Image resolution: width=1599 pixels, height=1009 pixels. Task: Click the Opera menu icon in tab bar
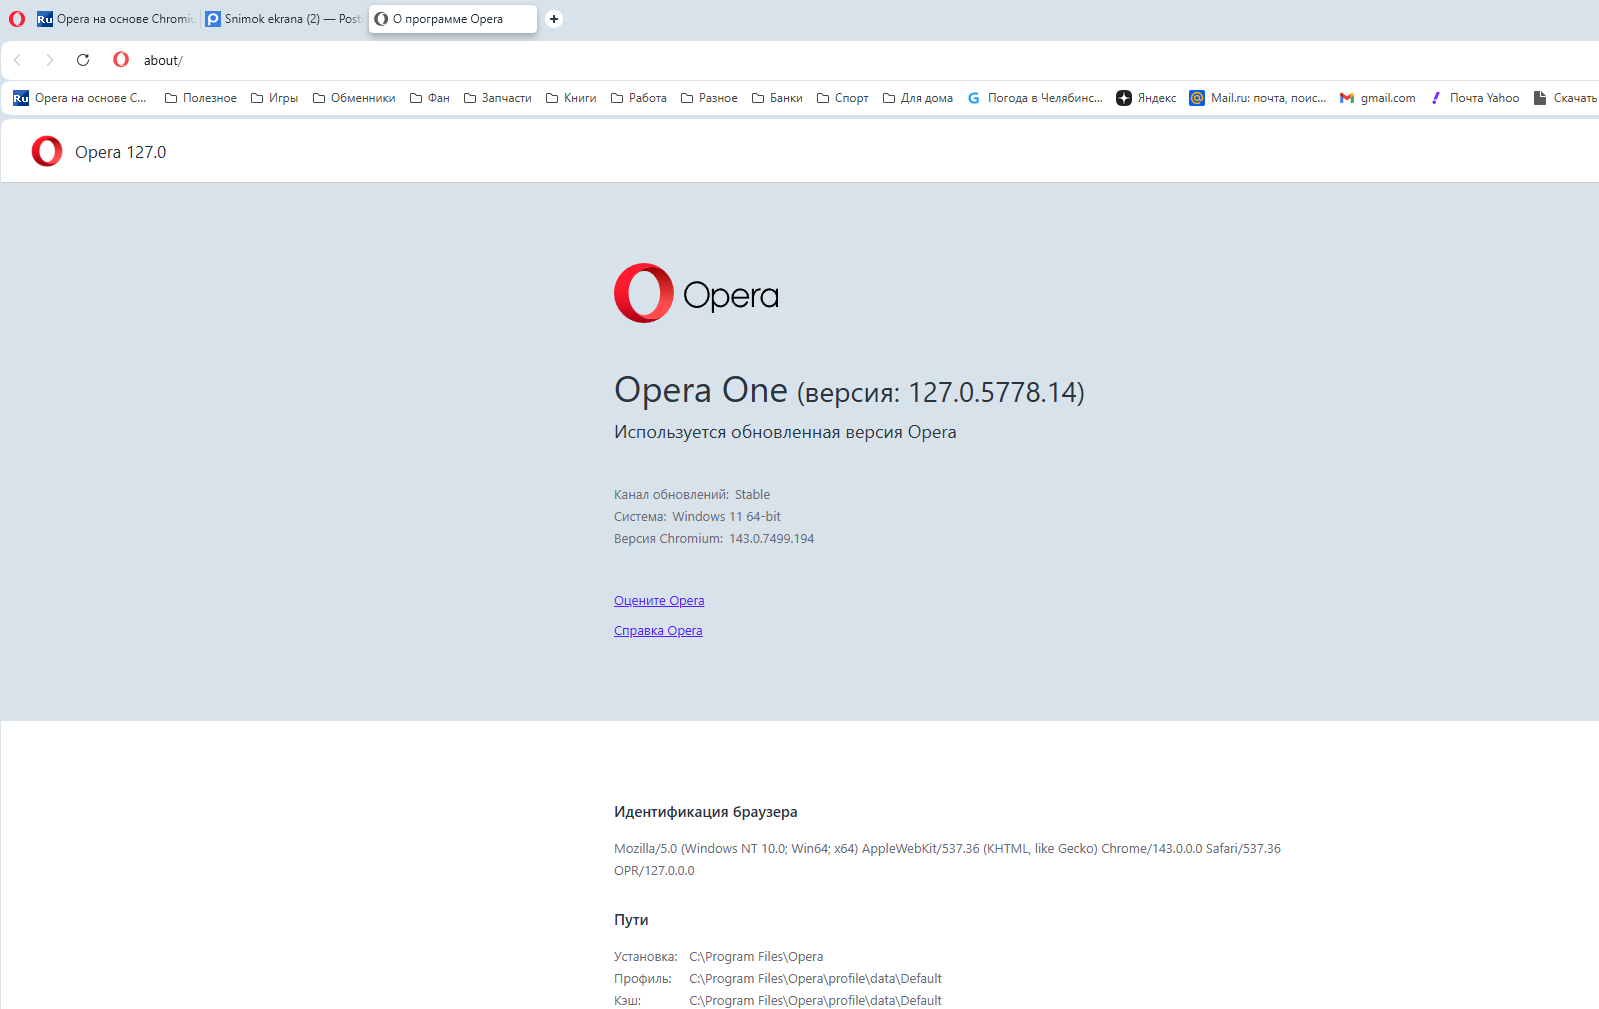(x=17, y=19)
